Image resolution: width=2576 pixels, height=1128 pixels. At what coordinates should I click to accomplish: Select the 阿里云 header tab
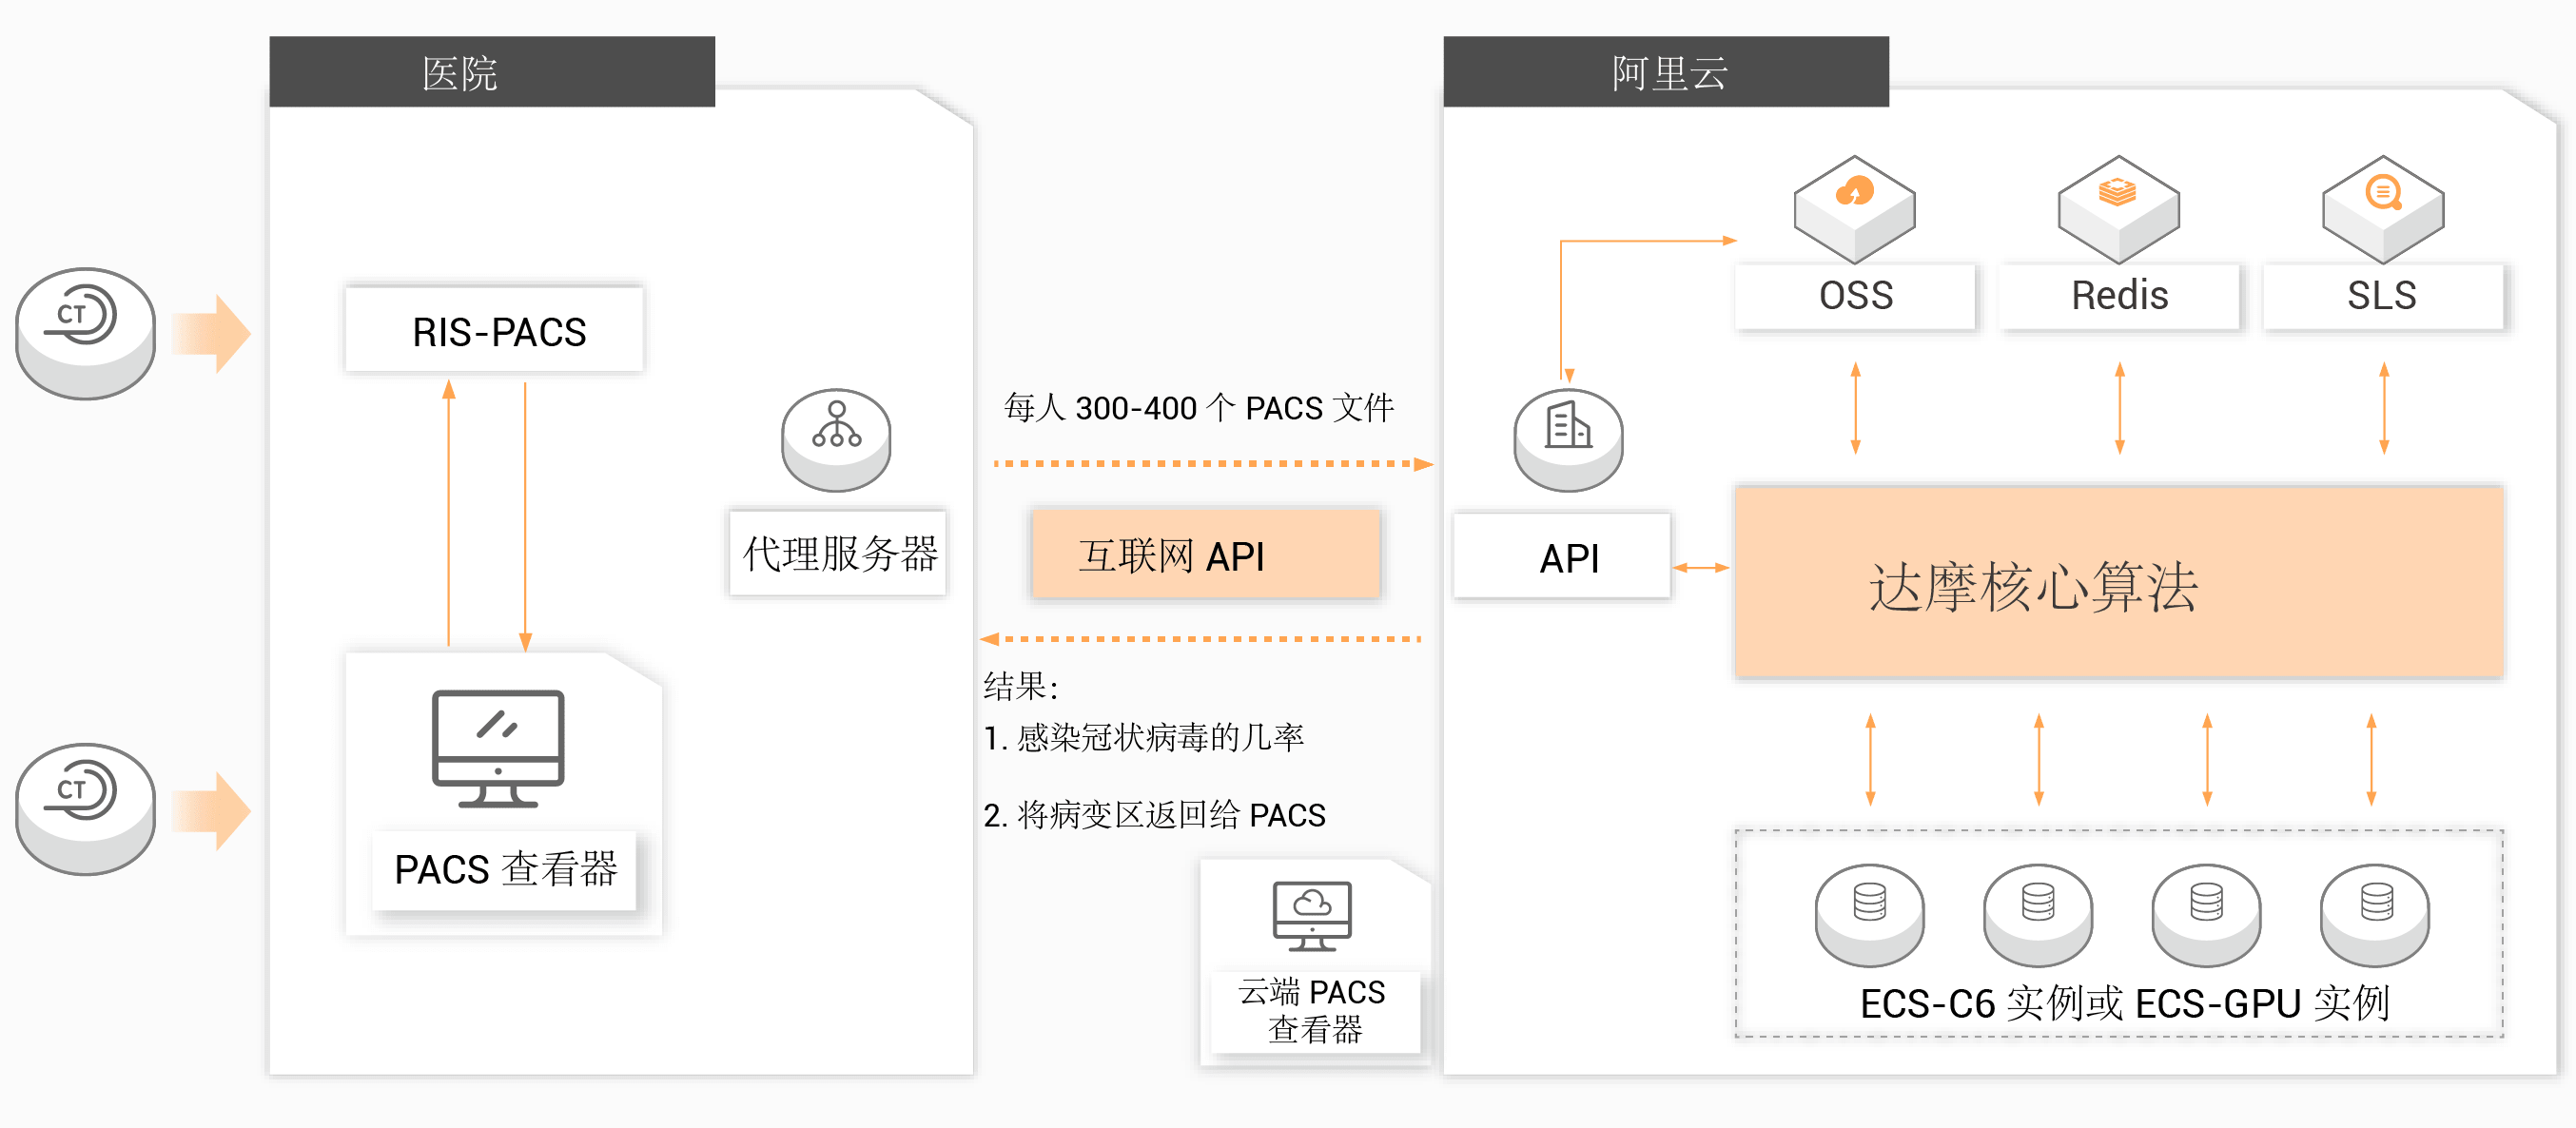1666,72
